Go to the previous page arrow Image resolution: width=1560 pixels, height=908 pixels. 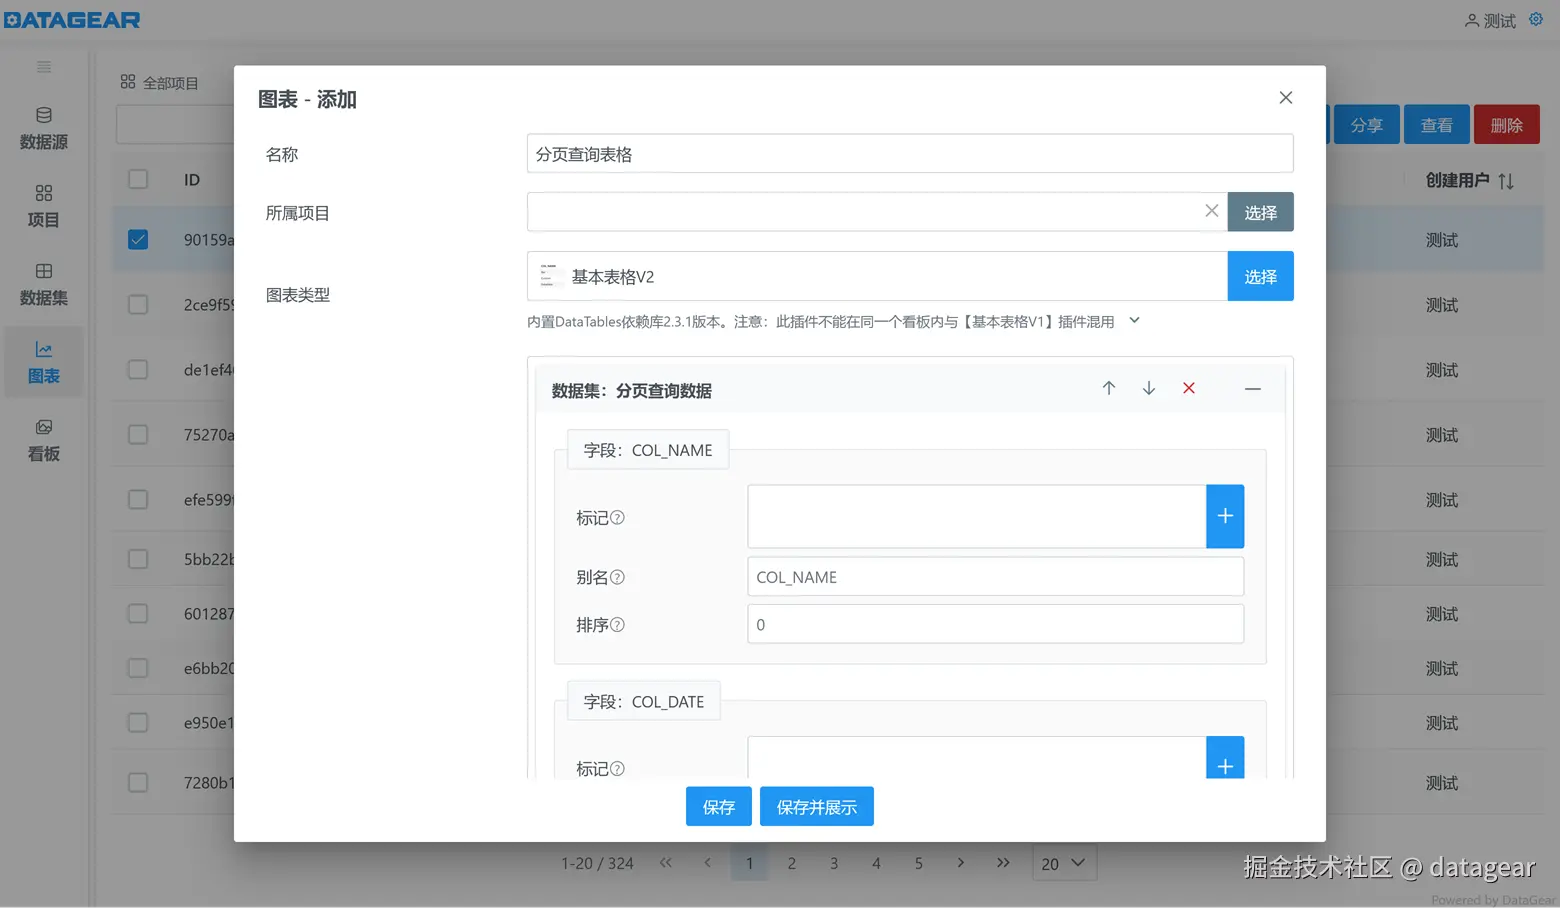click(x=708, y=862)
